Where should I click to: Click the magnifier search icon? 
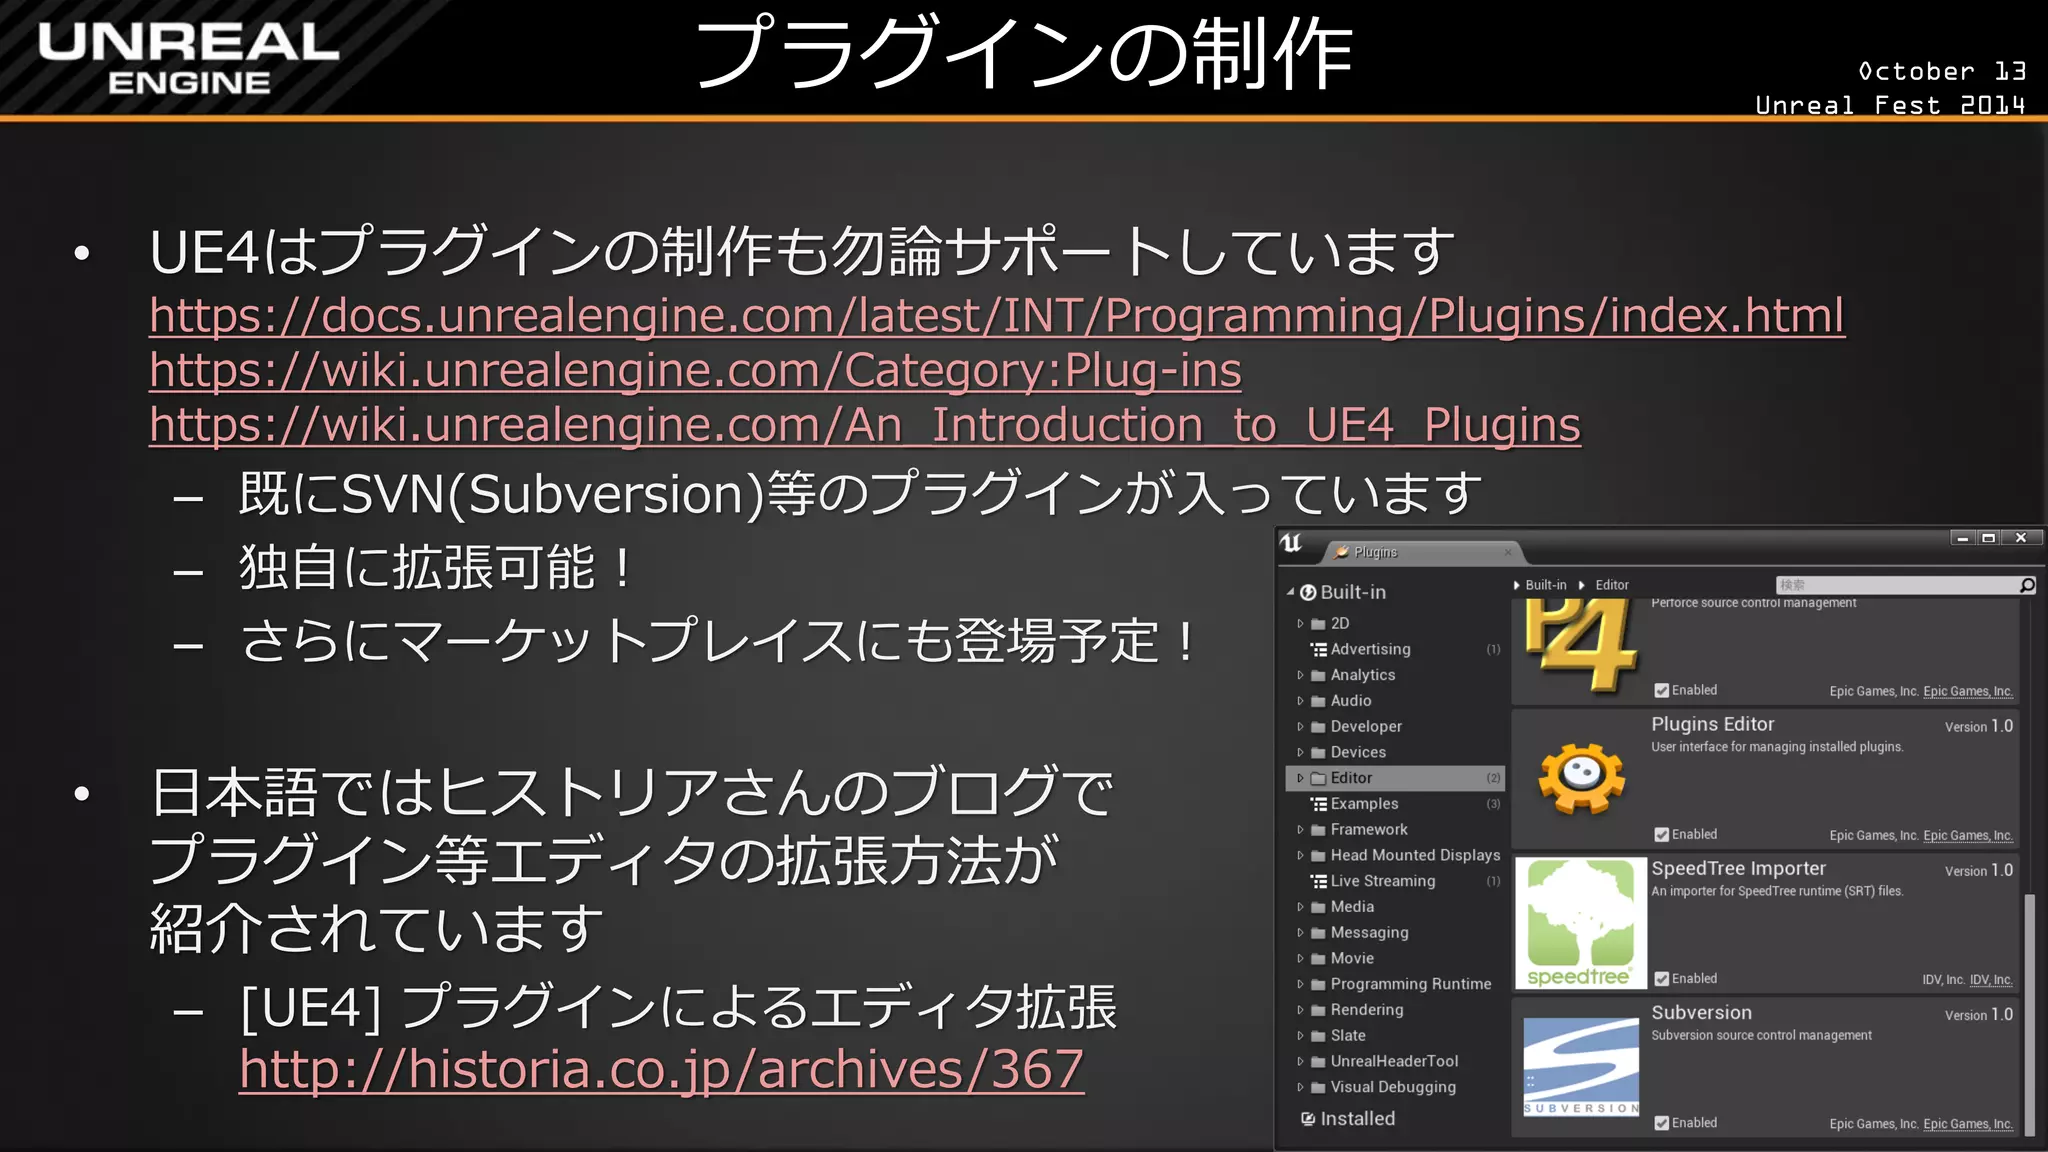pos(2027,585)
